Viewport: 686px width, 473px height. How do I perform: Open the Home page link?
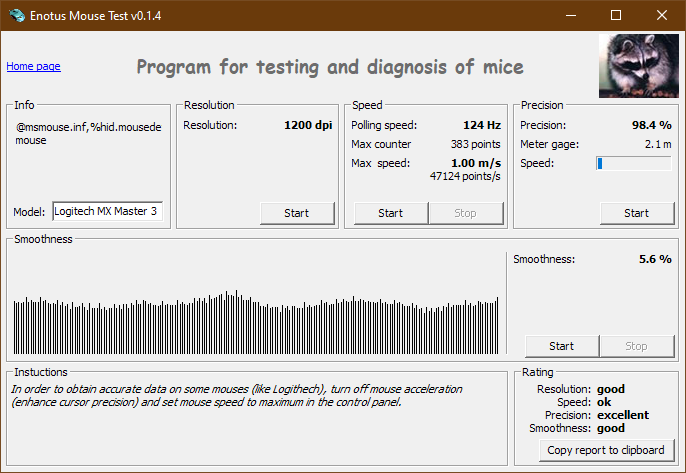[x=33, y=66]
